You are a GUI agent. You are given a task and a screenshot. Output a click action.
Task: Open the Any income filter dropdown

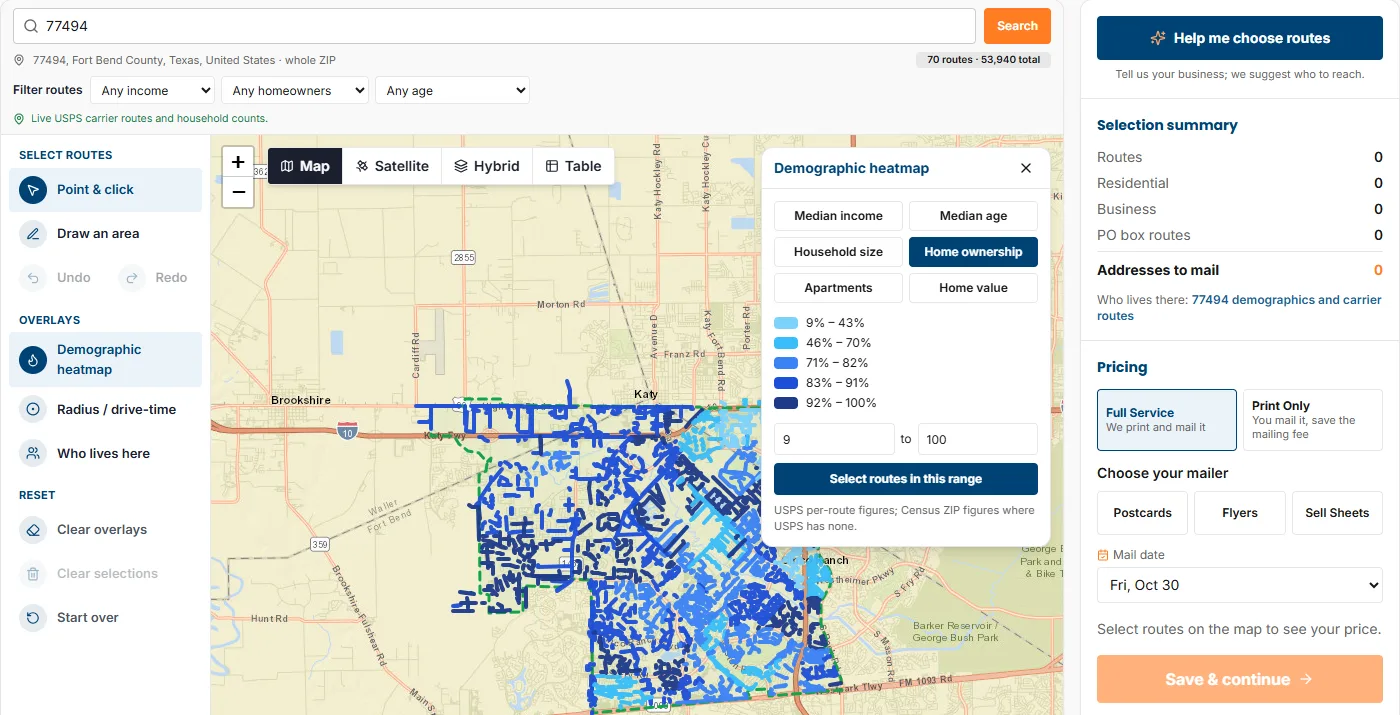(152, 90)
